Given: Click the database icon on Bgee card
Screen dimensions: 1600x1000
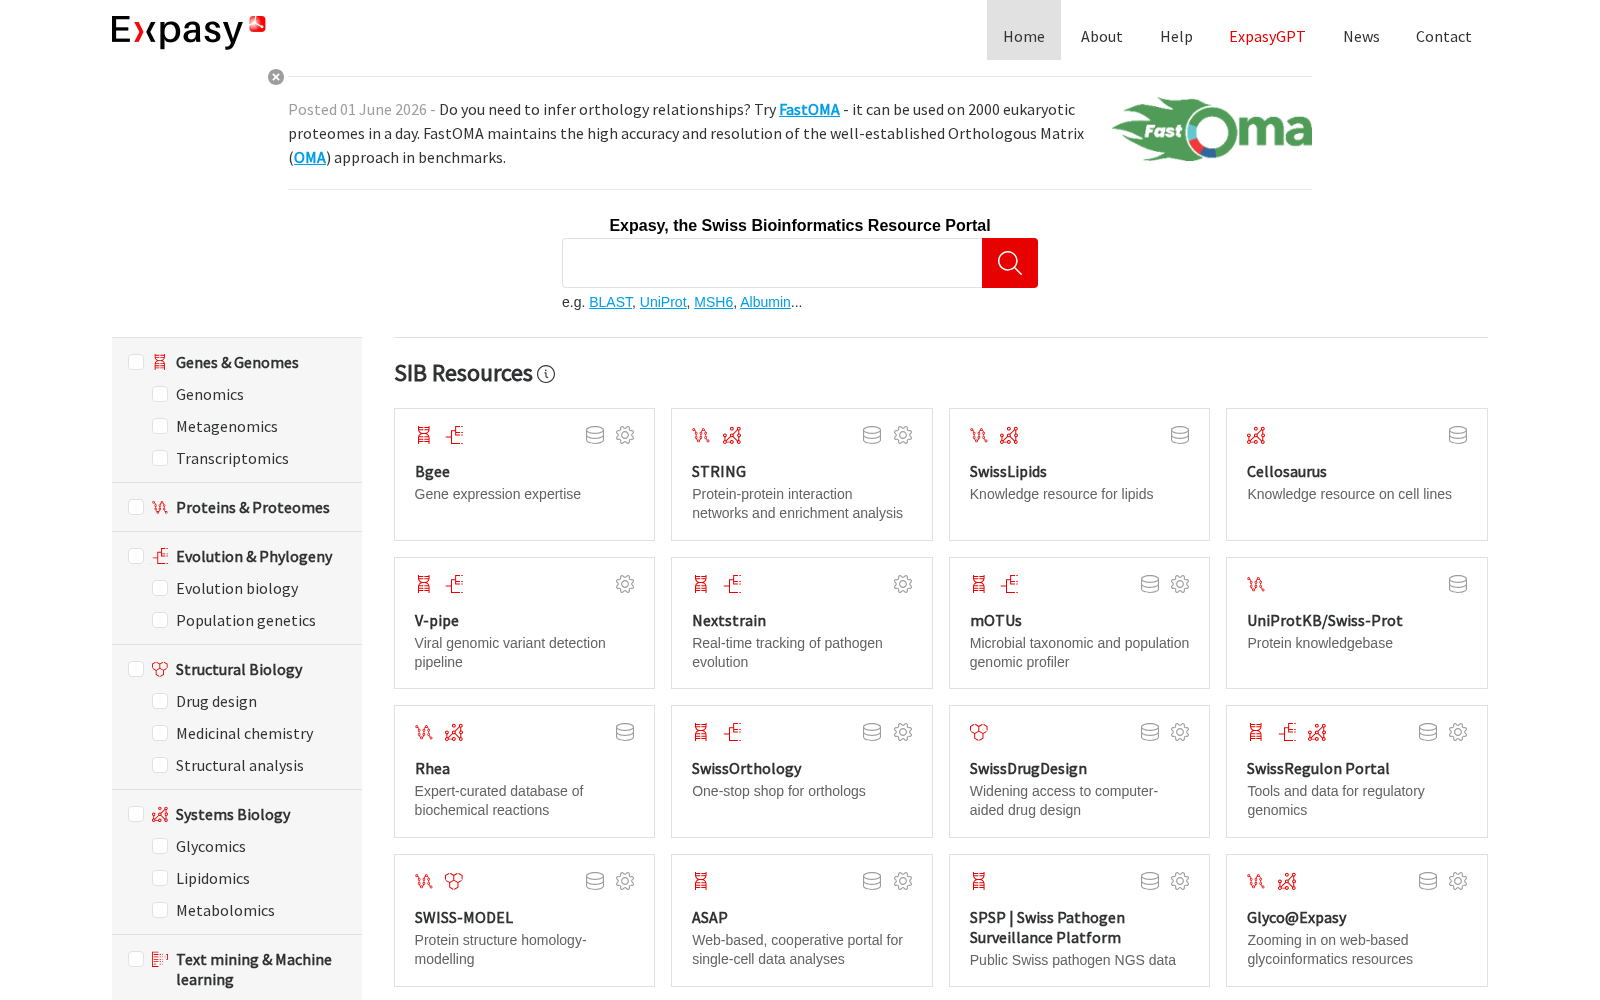Looking at the screenshot, I should [x=595, y=435].
